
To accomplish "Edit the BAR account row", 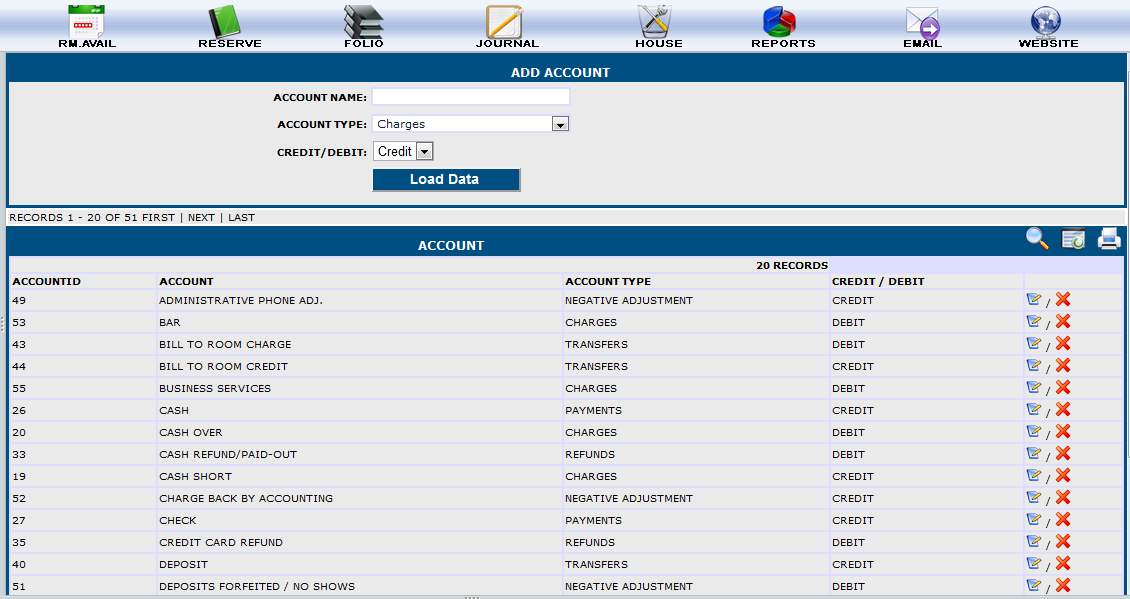I will (x=1033, y=321).
